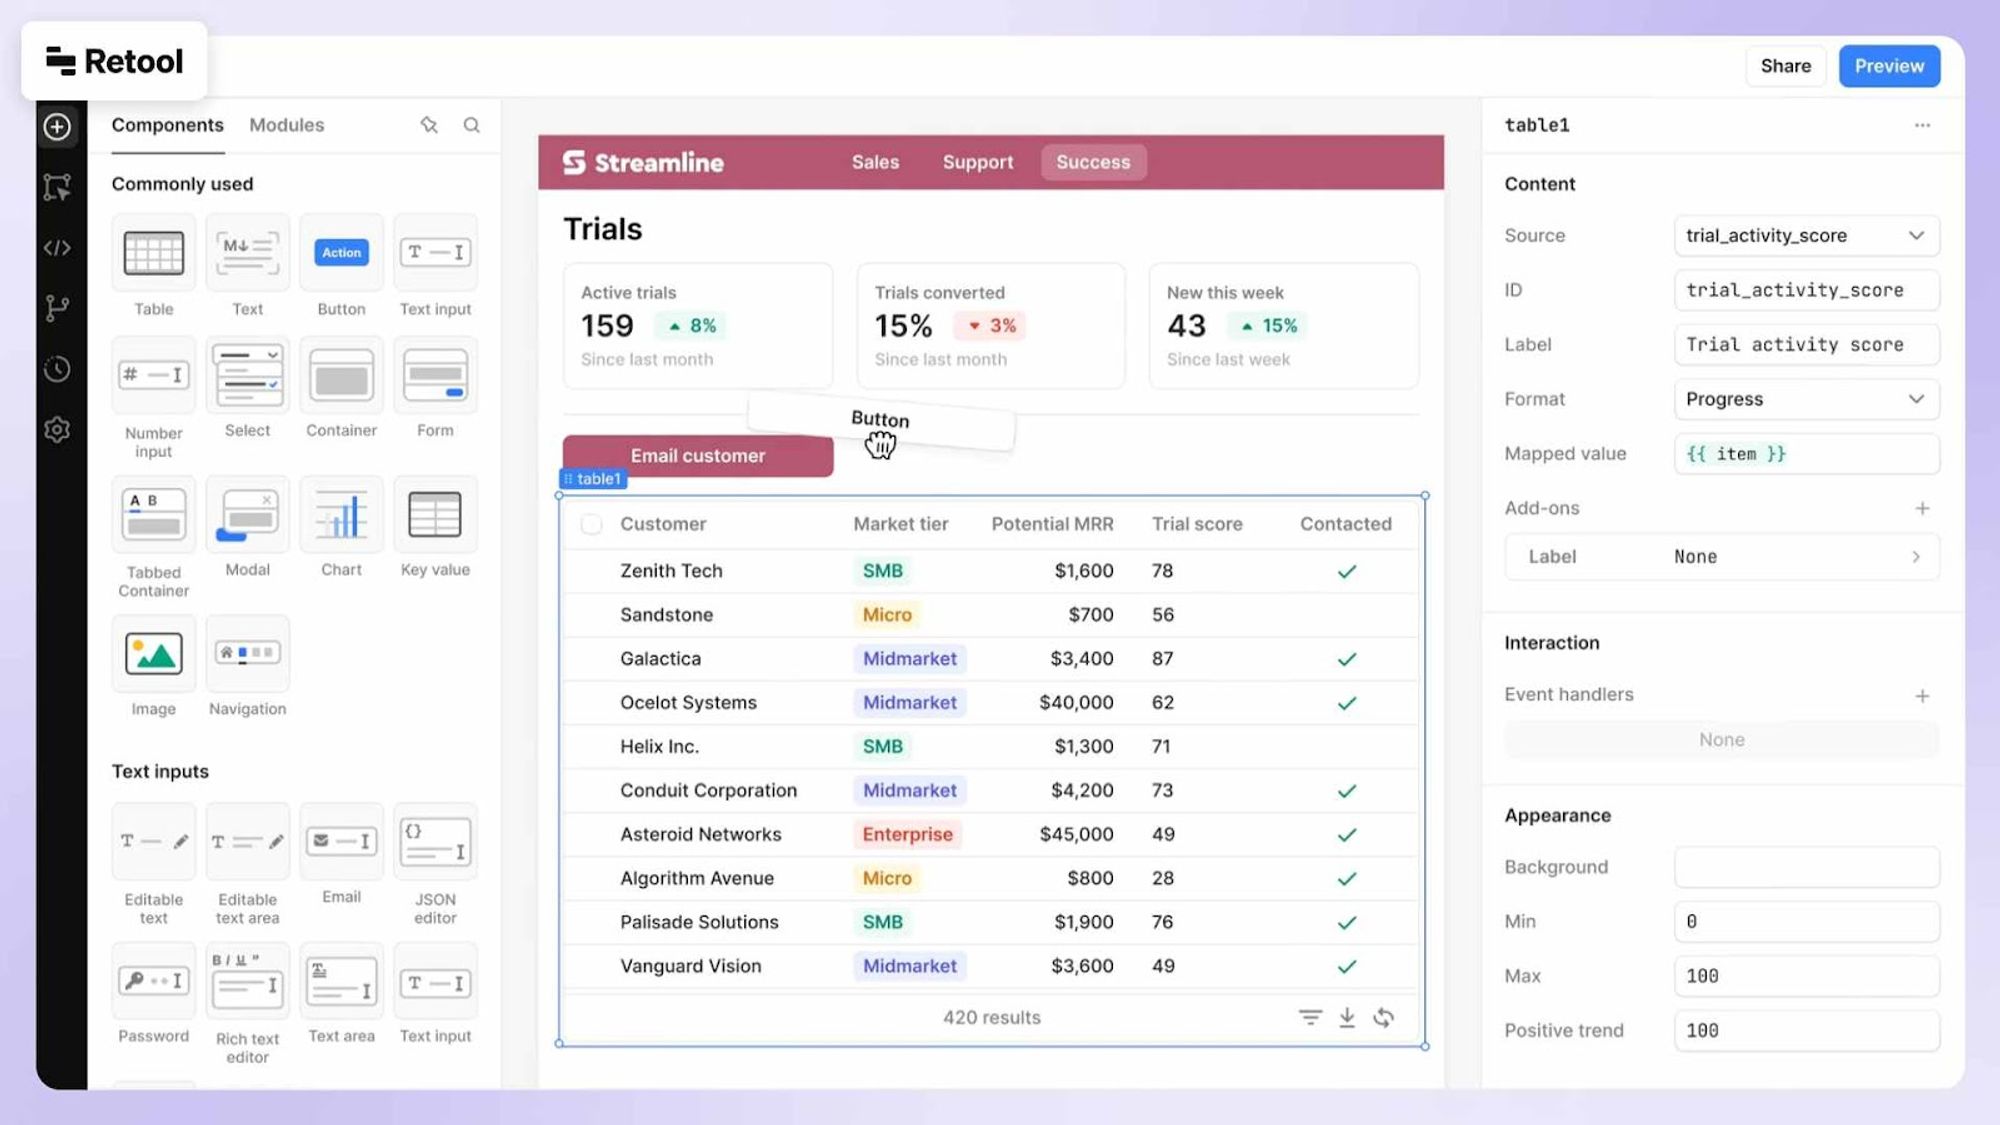This screenshot has height=1125, width=2000.
Task: Select the Success navigation item
Action: click(1093, 162)
